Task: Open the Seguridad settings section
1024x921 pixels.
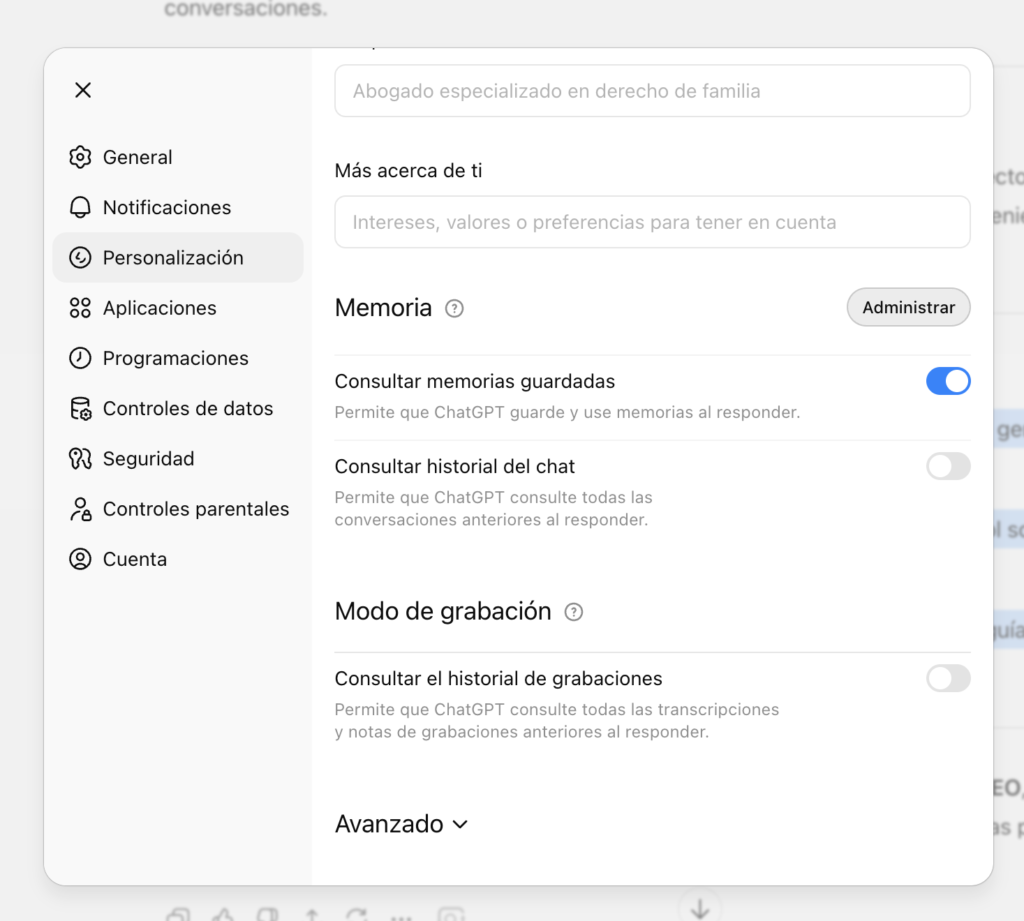Action: [148, 459]
